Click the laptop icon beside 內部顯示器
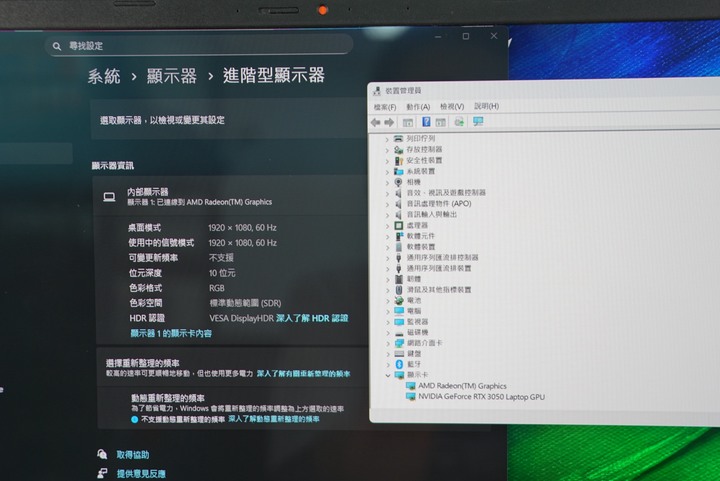Image resolution: width=720 pixels, height=481 pixels. click(109, 197)
